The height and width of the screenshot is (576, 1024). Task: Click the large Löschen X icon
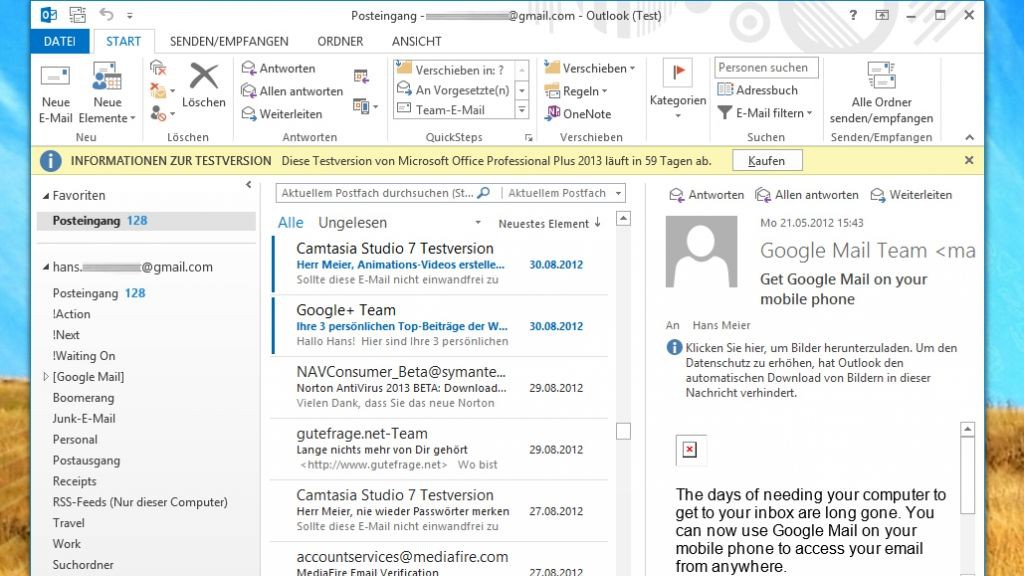pyautogui.click(x=203, y=76)
